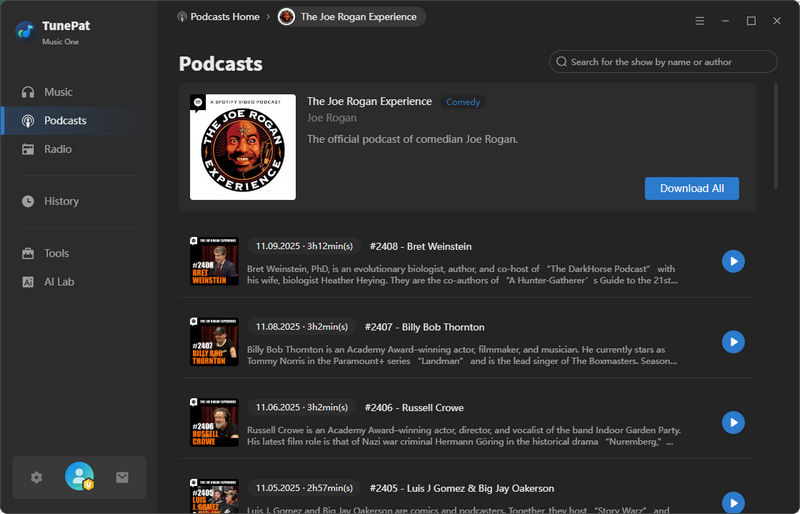800x514 pixels.
Task: Open the mail envelope icon
Action: click(x=122, y=478)
